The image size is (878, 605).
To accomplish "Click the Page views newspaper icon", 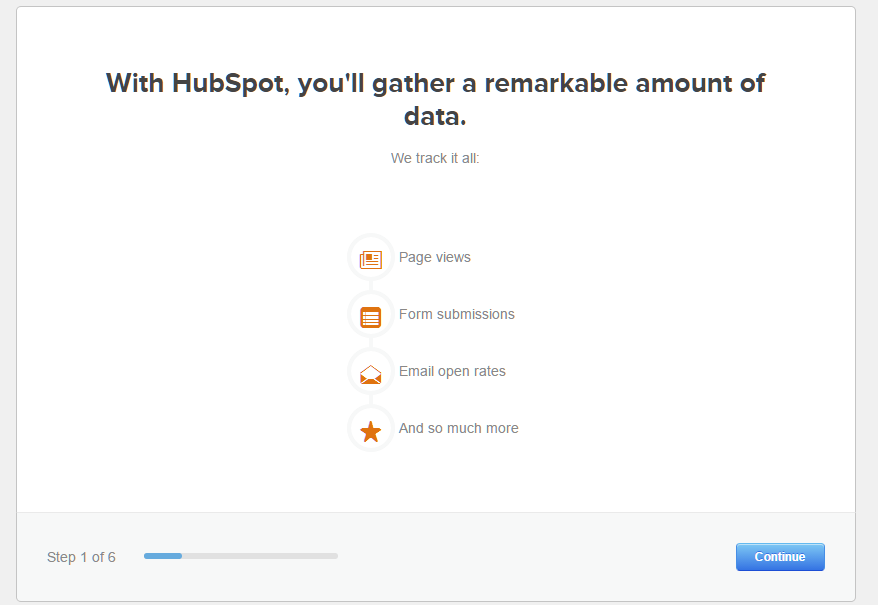I will [x=371, y=259].
